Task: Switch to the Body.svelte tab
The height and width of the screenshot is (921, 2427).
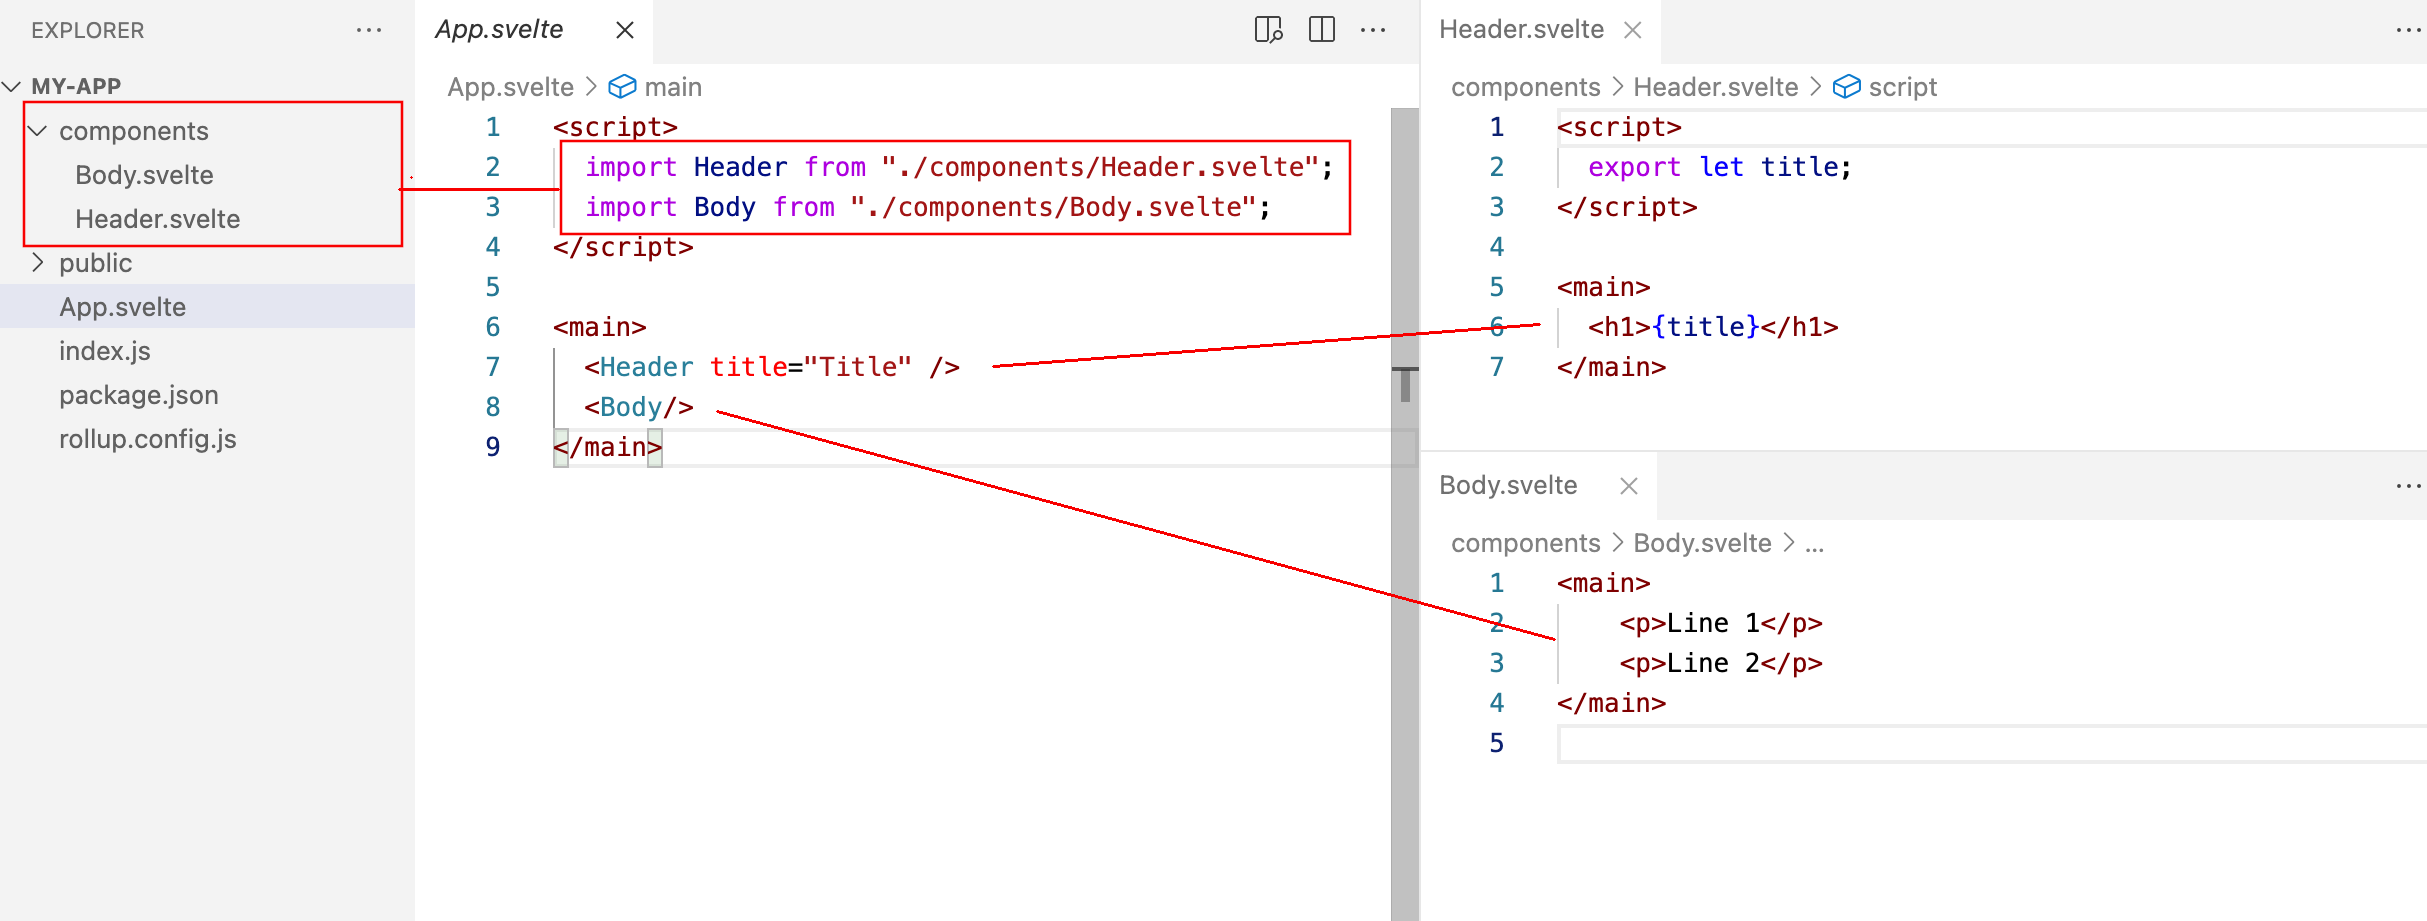Action: 1508,486
